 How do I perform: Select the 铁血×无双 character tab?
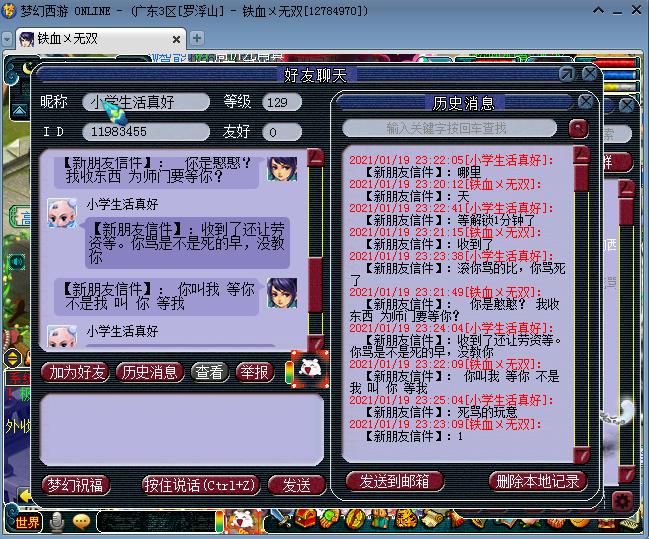[x=101, y=39]
